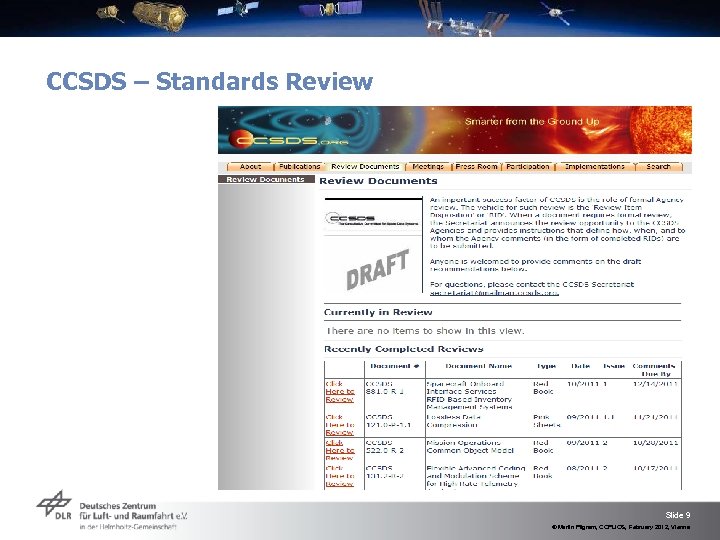Click the Type column header

[x=546, y=366]
